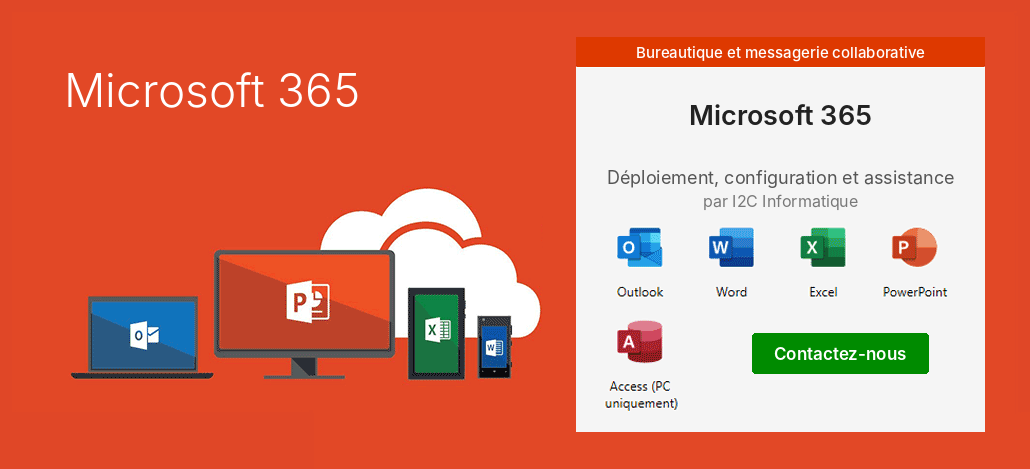Screen dimensions: 1030x469
Task: Click the "par I2C Informatique" text
Action: tap(780, 202)
